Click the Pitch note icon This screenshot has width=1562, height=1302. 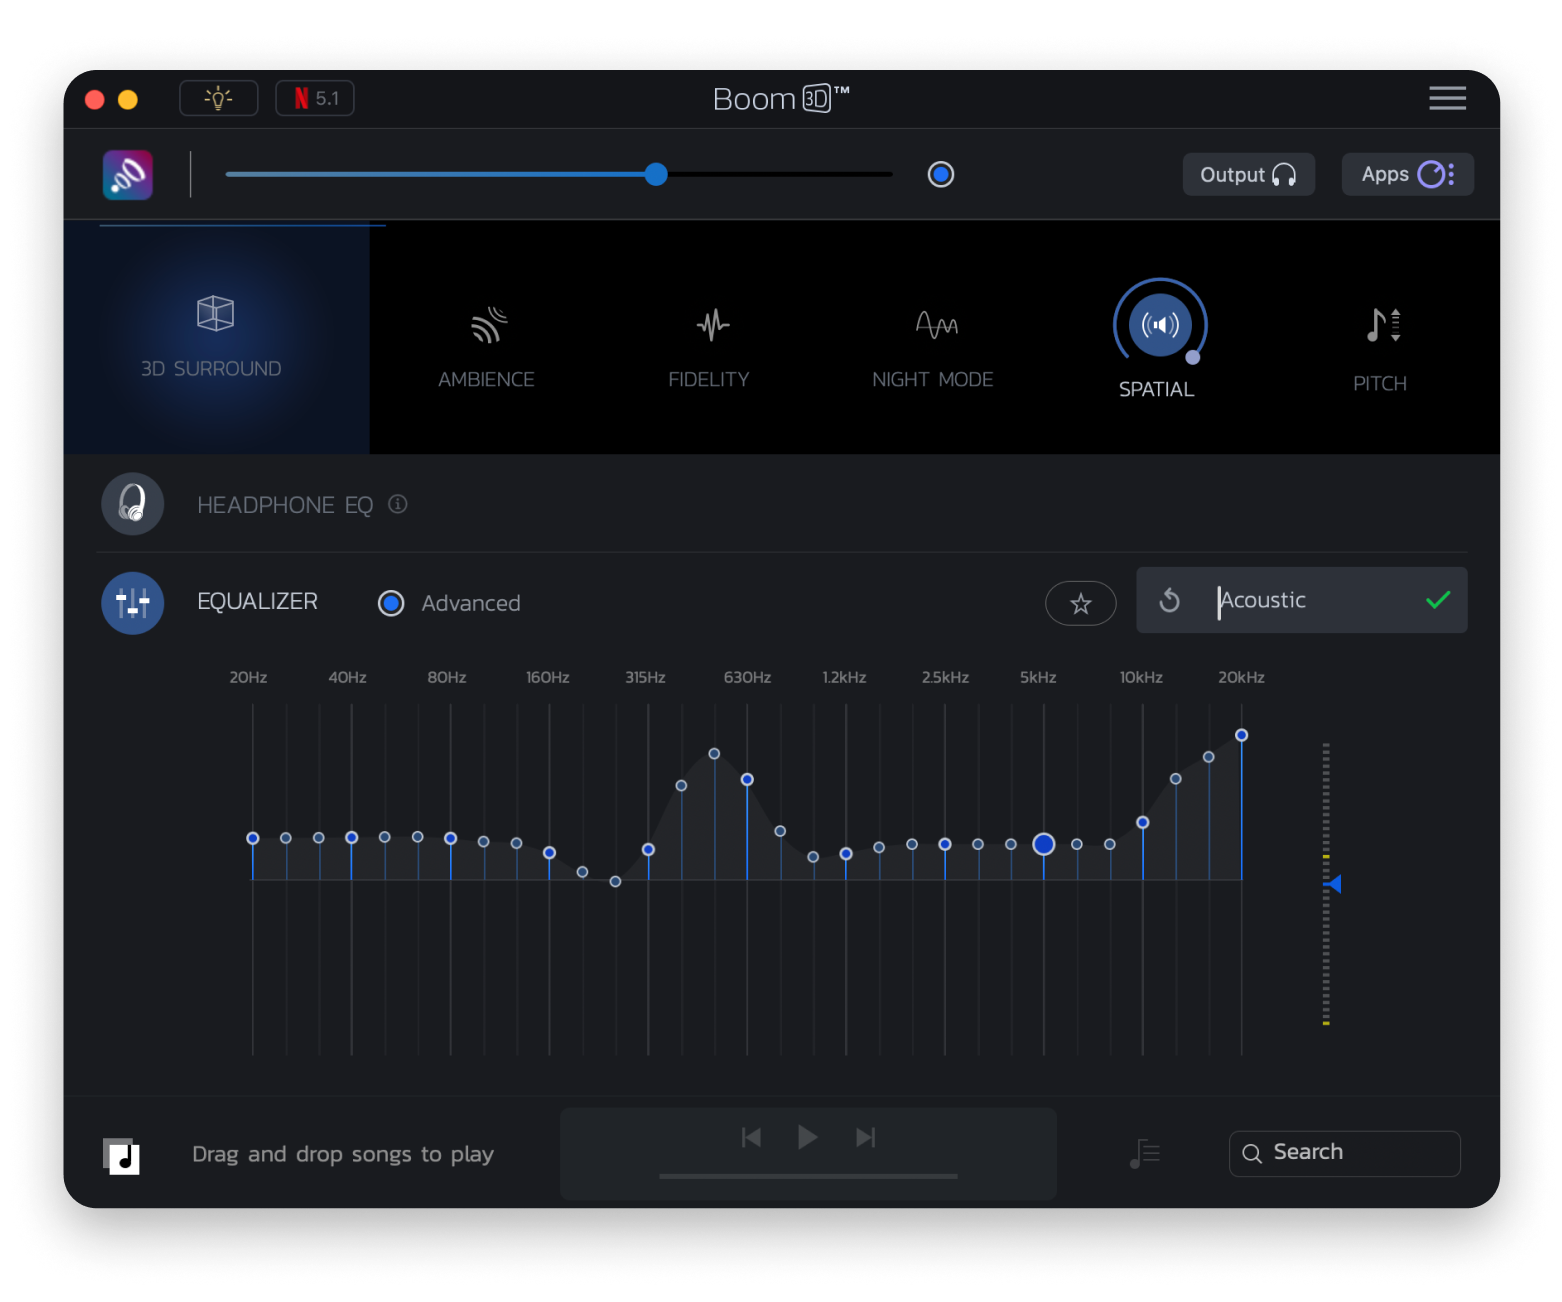point(1383,325)
